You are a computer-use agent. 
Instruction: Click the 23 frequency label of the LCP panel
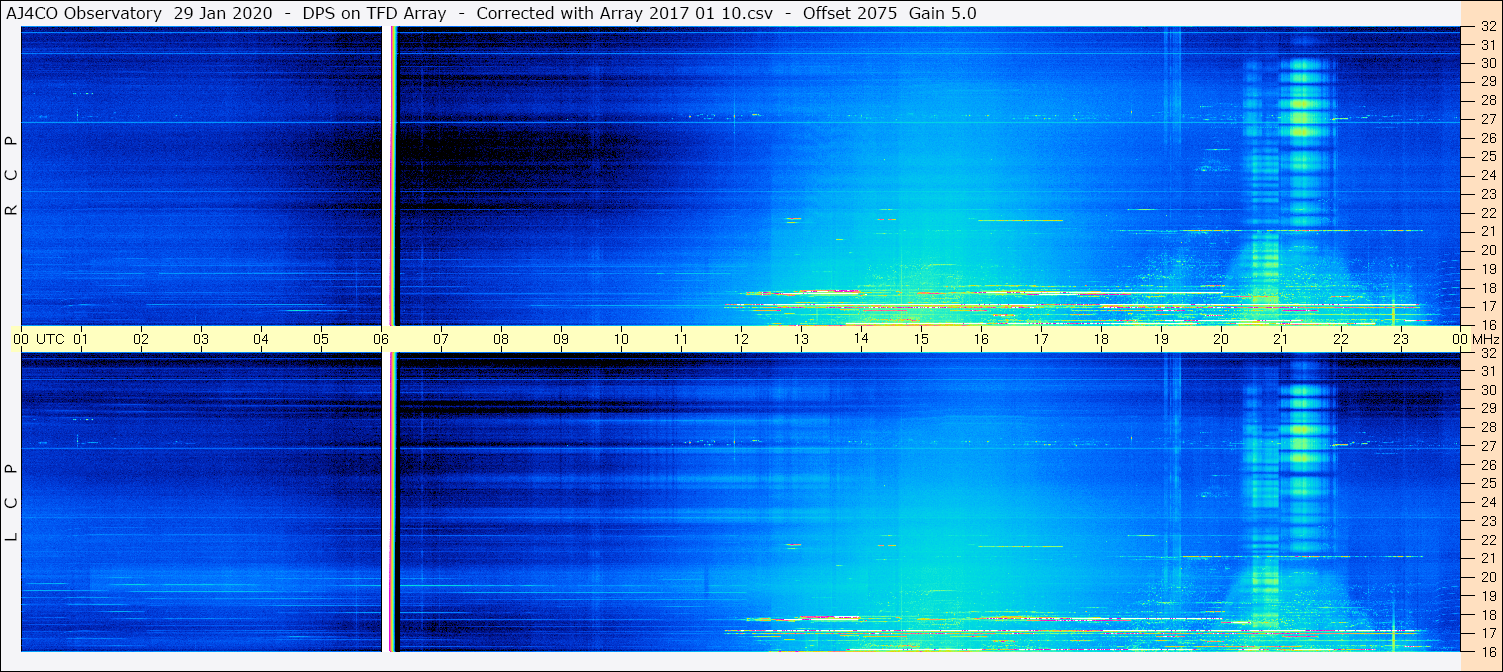(1488, 521)
